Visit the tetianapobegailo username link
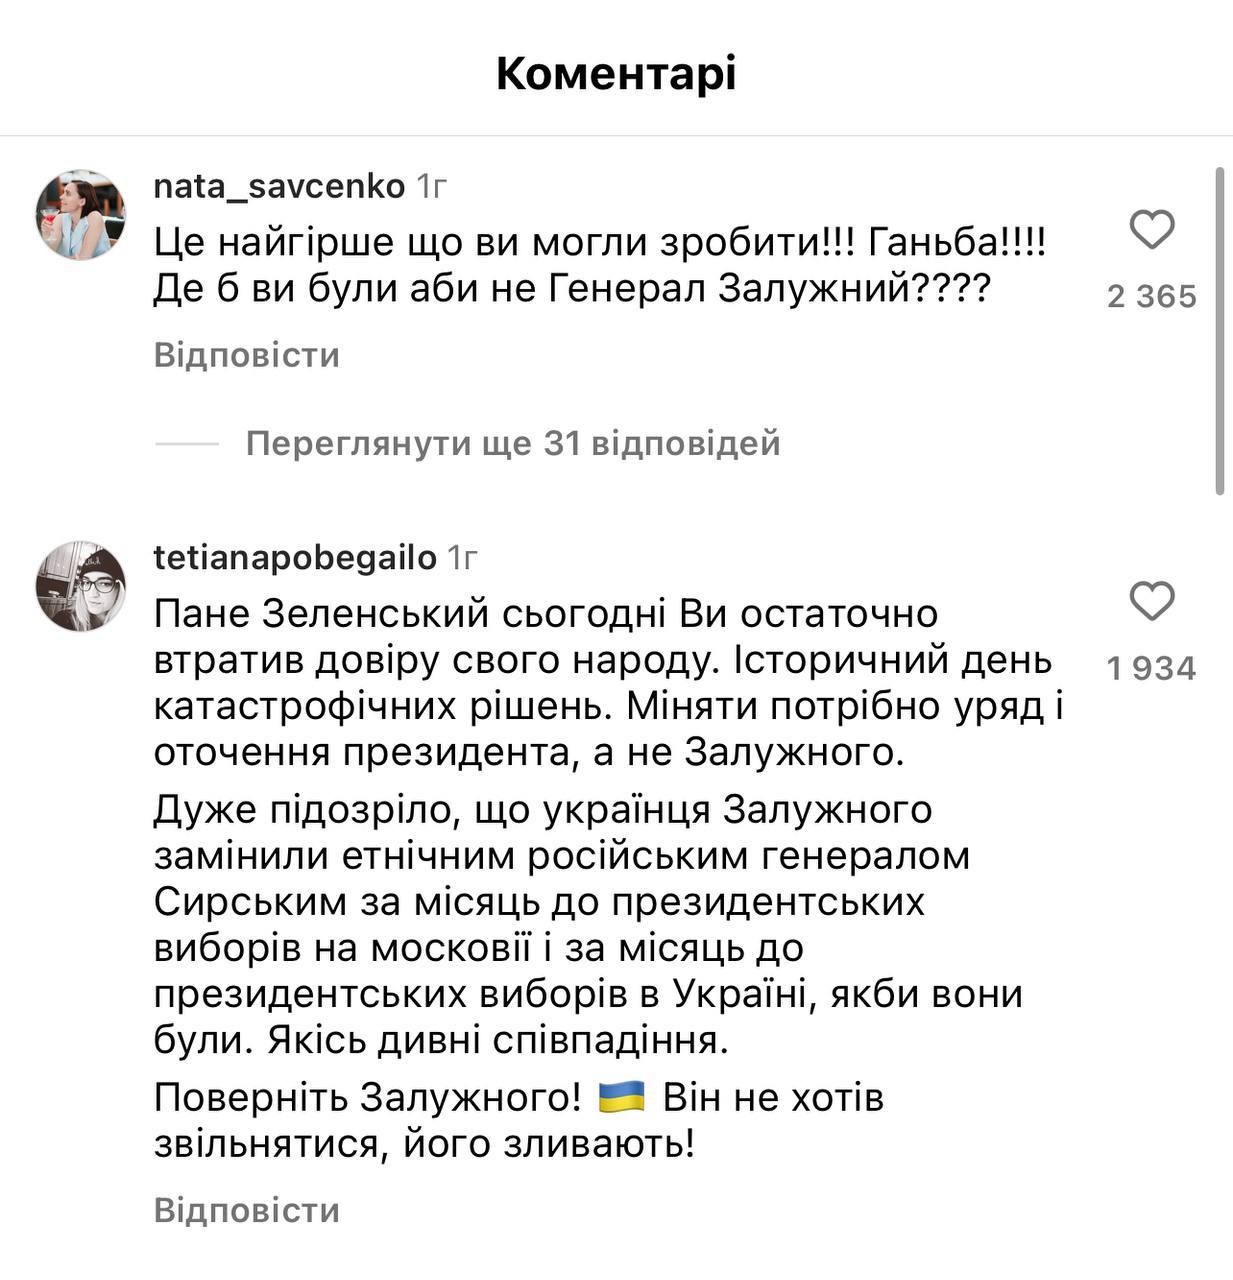Image resolution: width=1233 pixels, height=1280 pixels. coord(295,558)
